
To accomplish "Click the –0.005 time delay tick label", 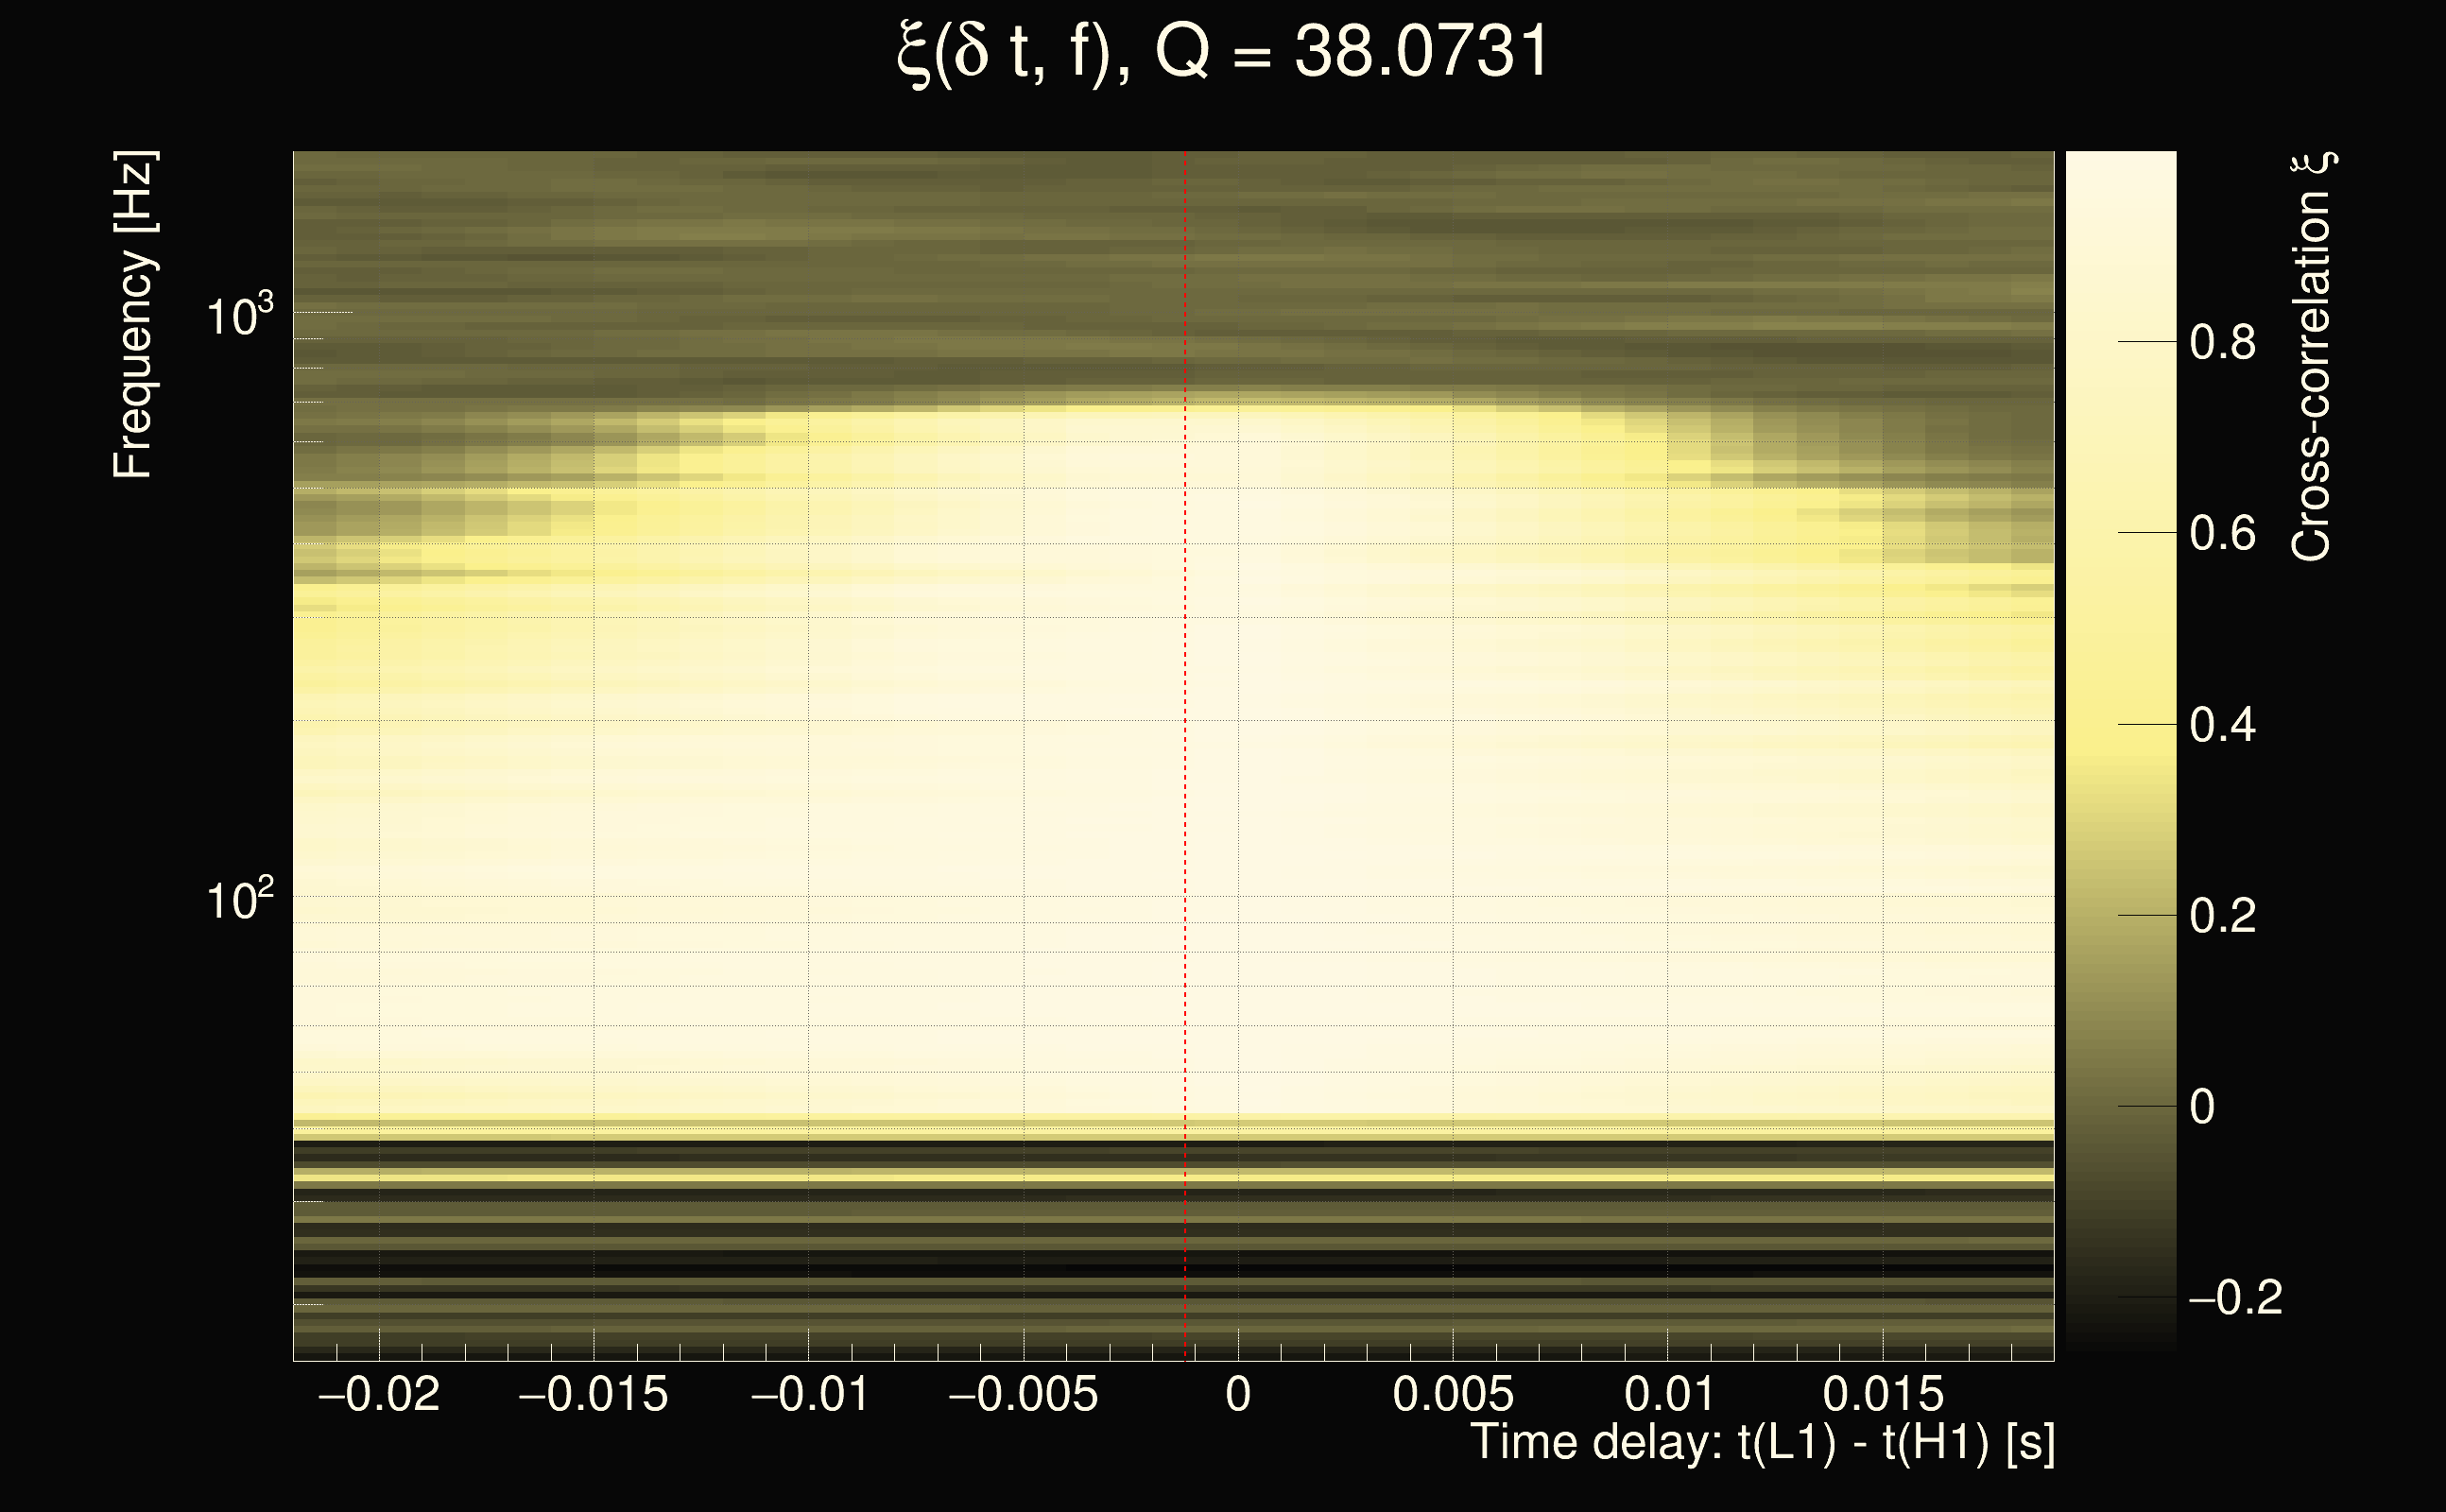I will (x=1023, y=1393).
